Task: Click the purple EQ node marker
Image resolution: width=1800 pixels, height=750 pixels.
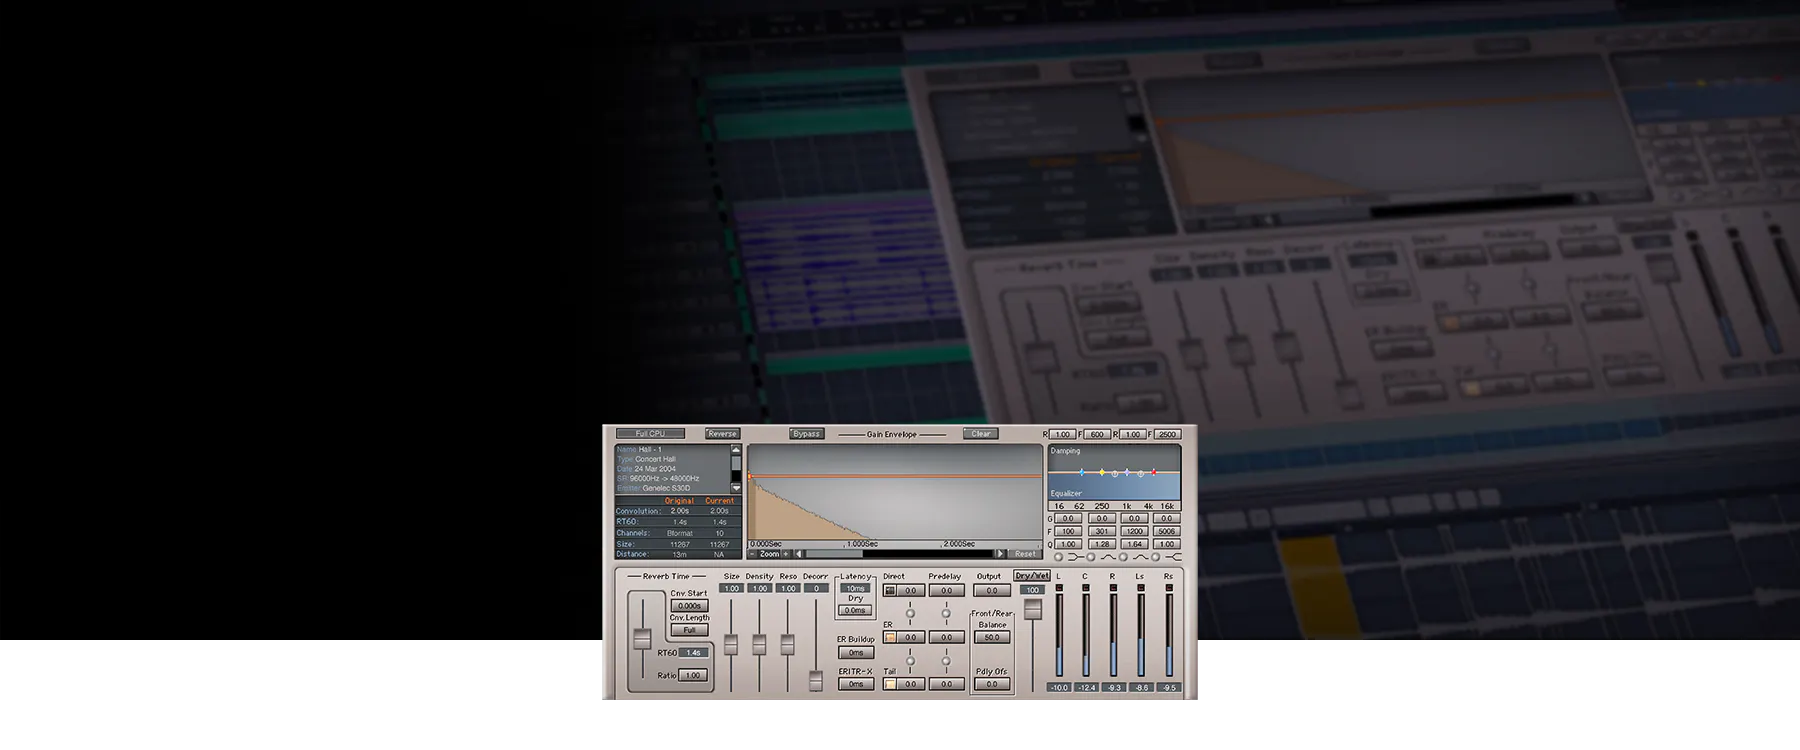Action: (x=1127, y=472)
